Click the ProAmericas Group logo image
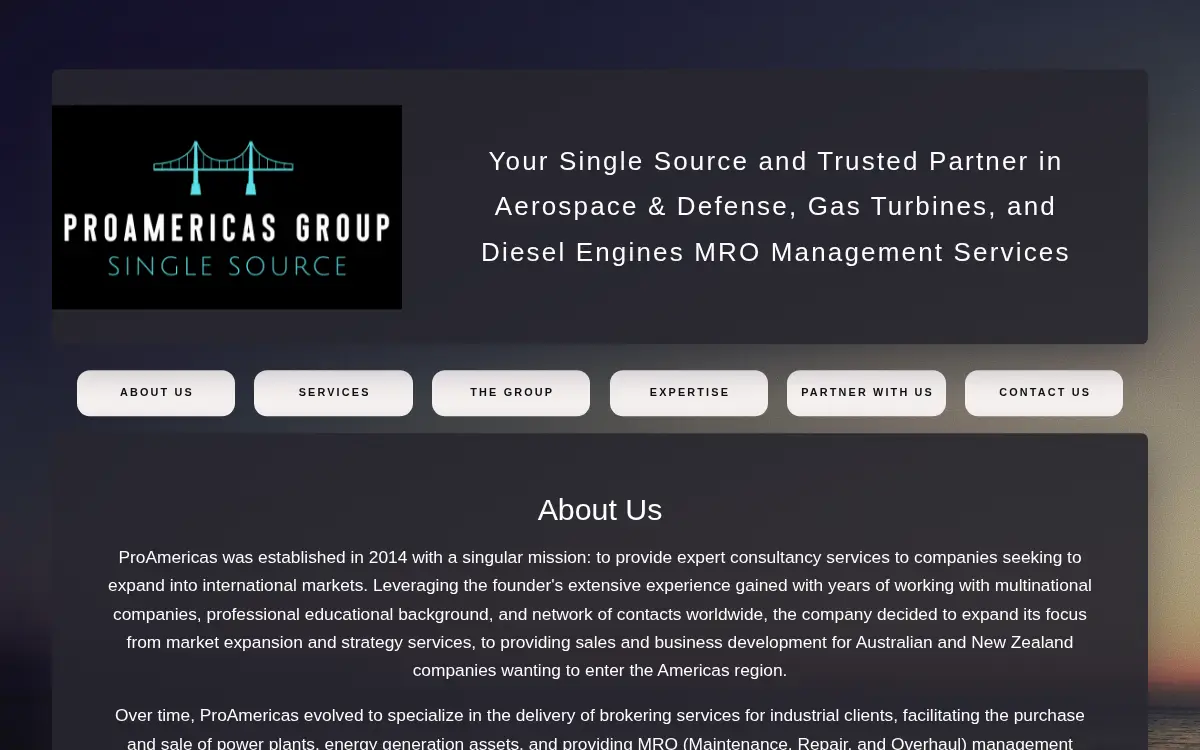Image resolution: width=1200 pixels, height=750 pixels. tap(227, 207)
